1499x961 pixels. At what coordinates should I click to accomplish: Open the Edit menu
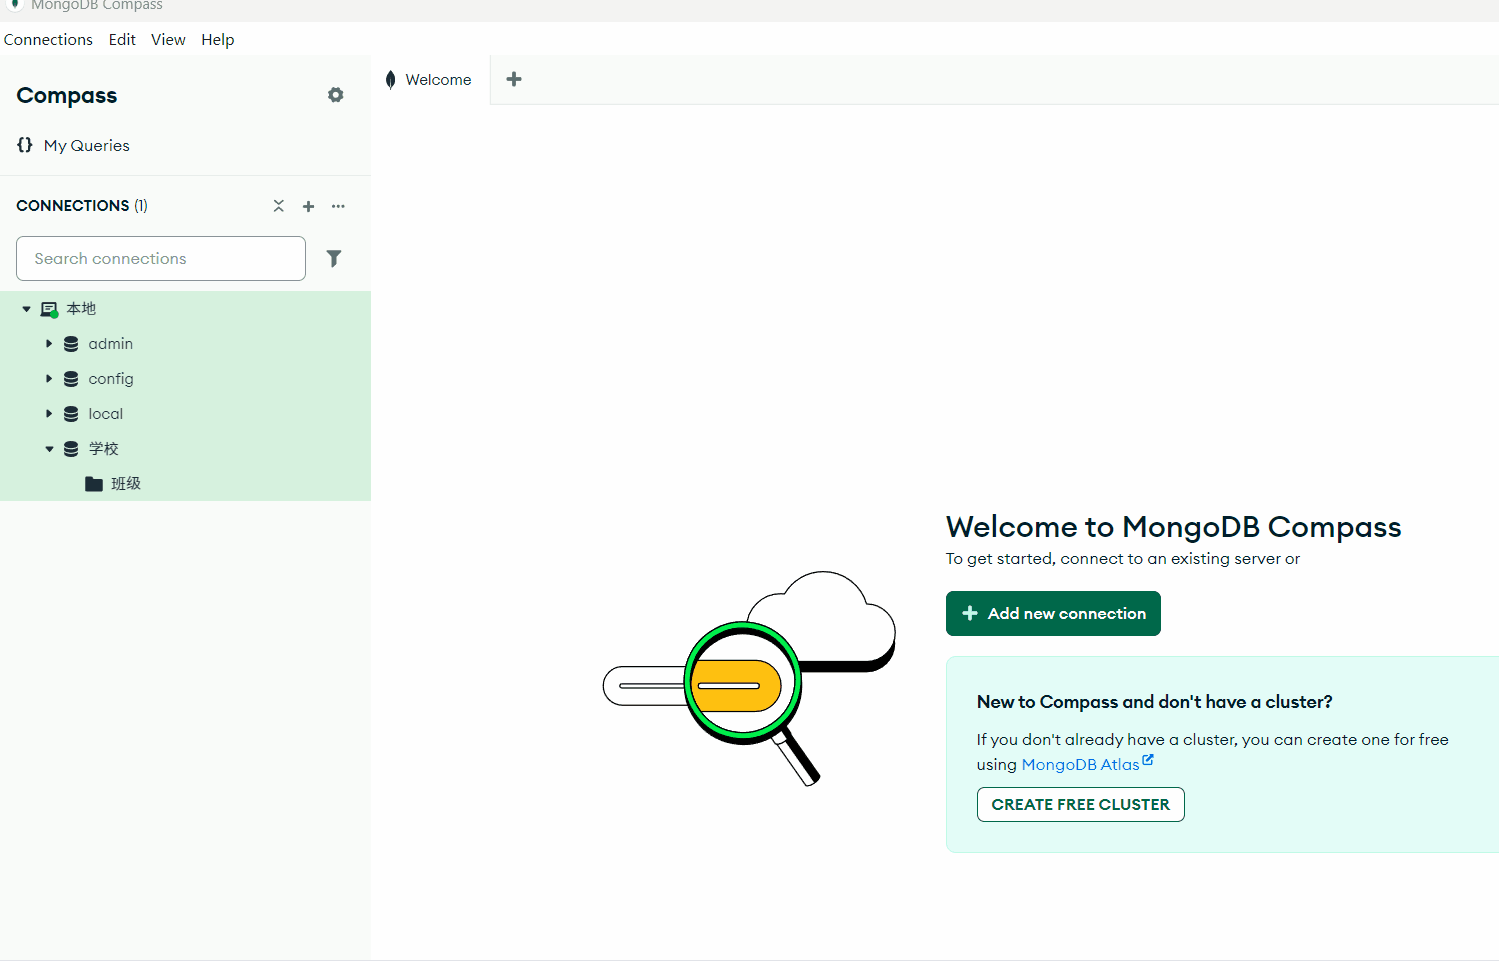(x=122, y=40)
